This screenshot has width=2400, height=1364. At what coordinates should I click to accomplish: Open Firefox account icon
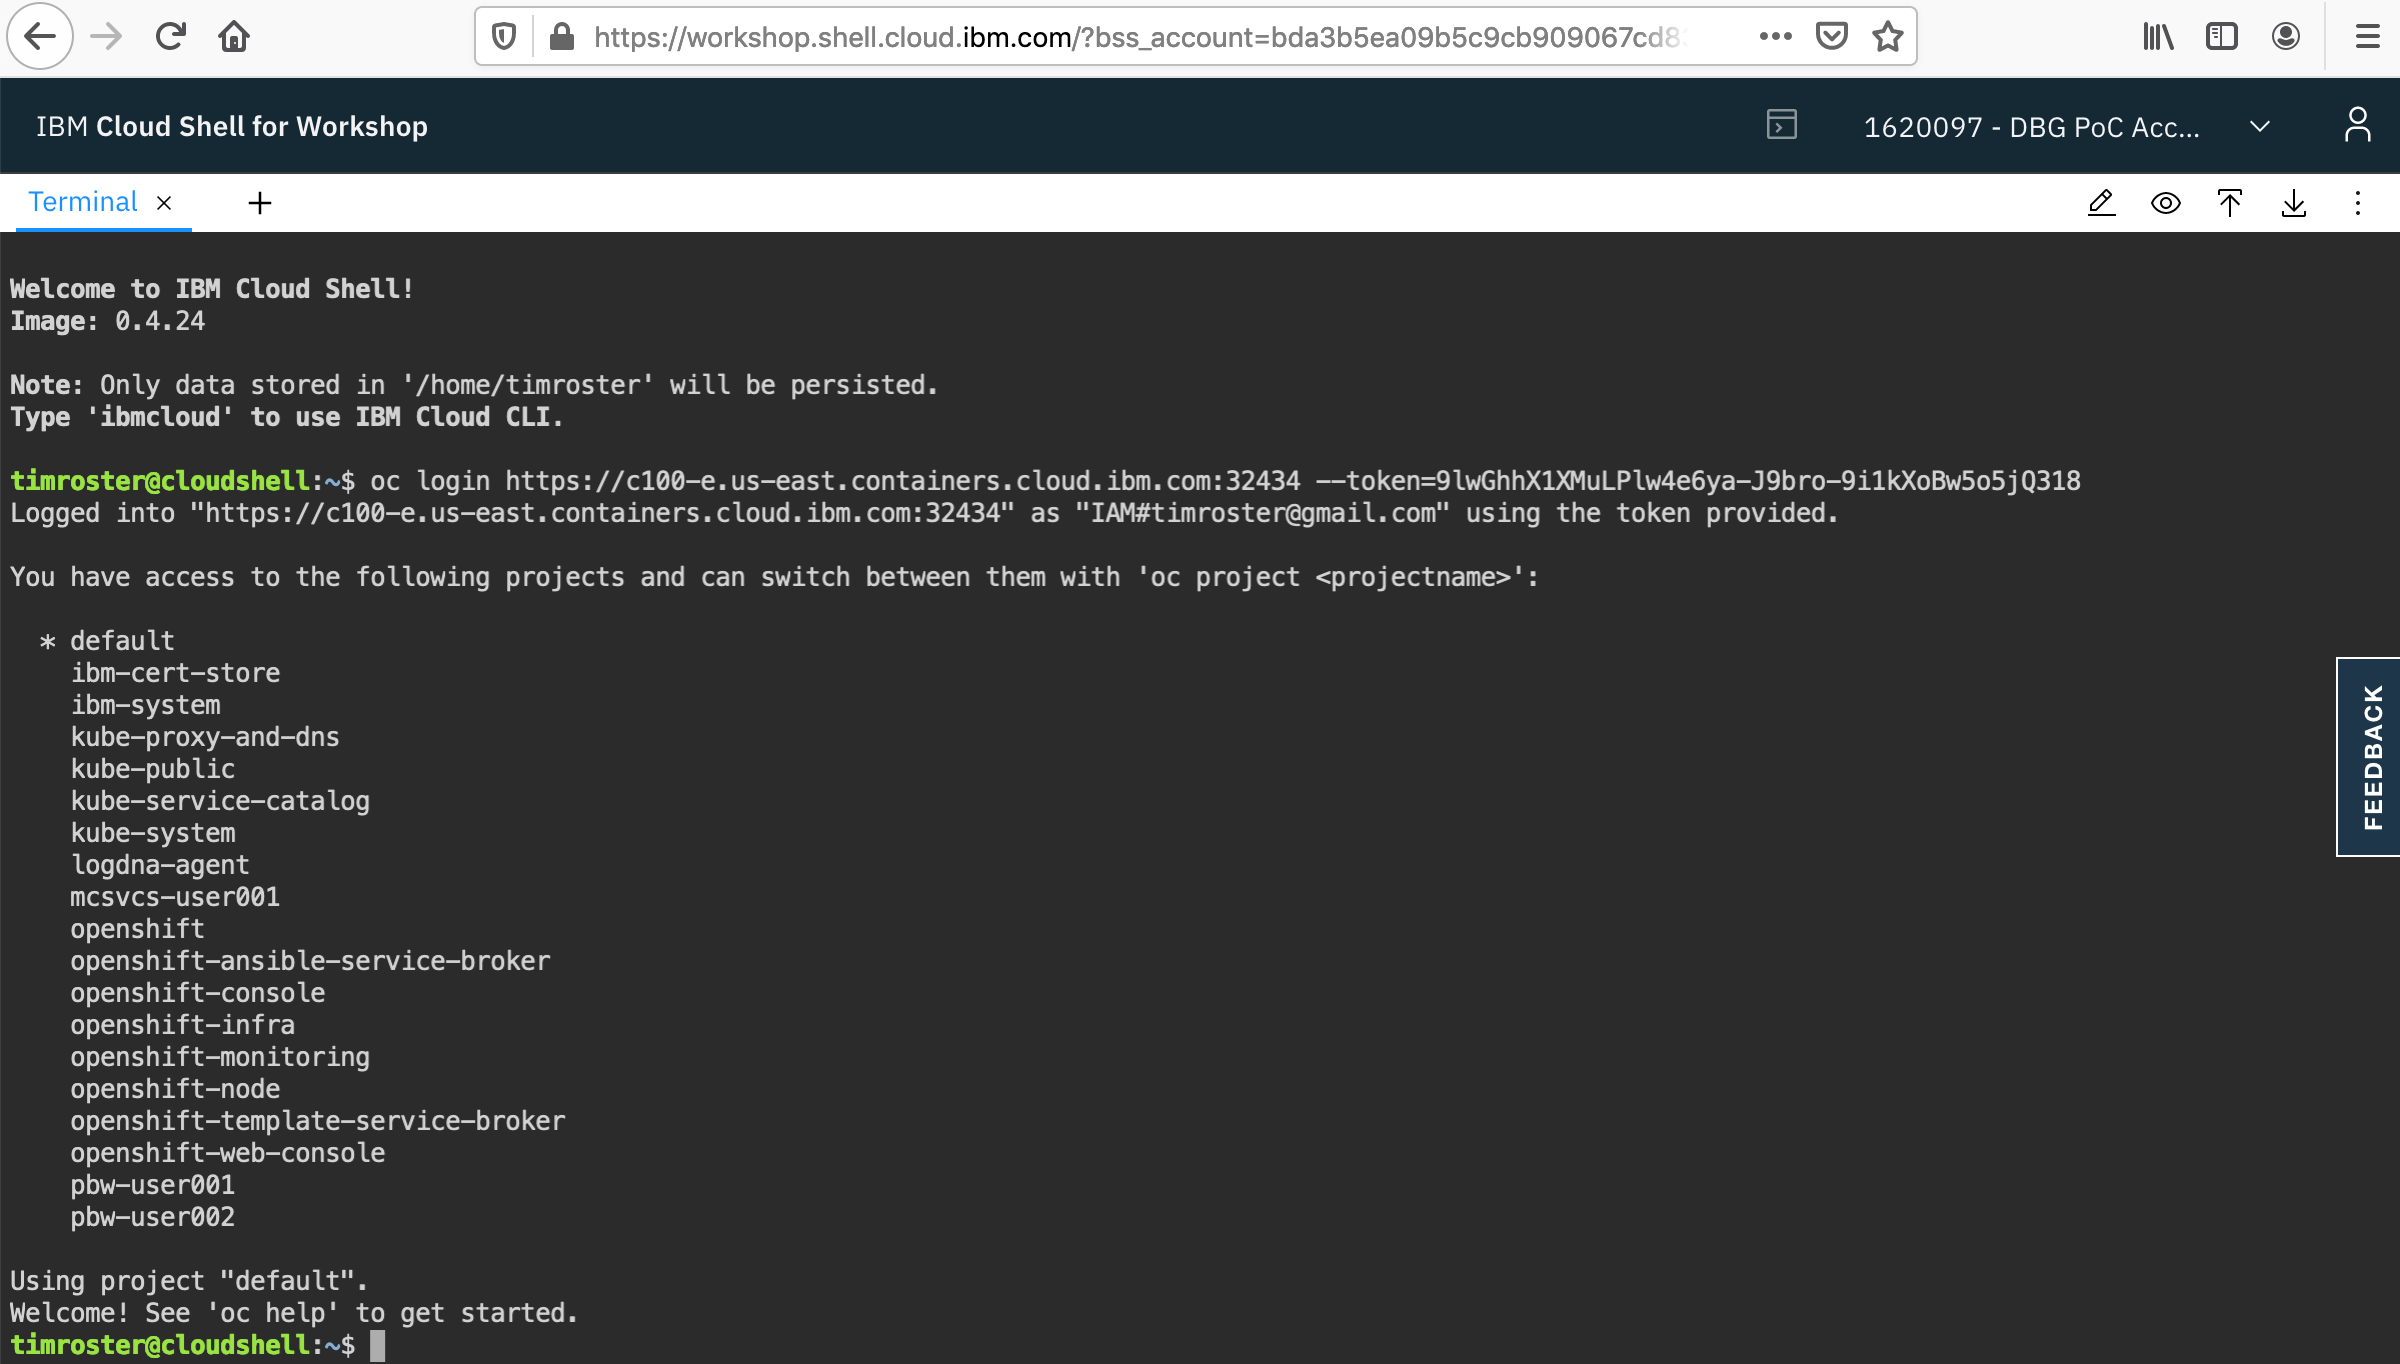(2285, 37)
